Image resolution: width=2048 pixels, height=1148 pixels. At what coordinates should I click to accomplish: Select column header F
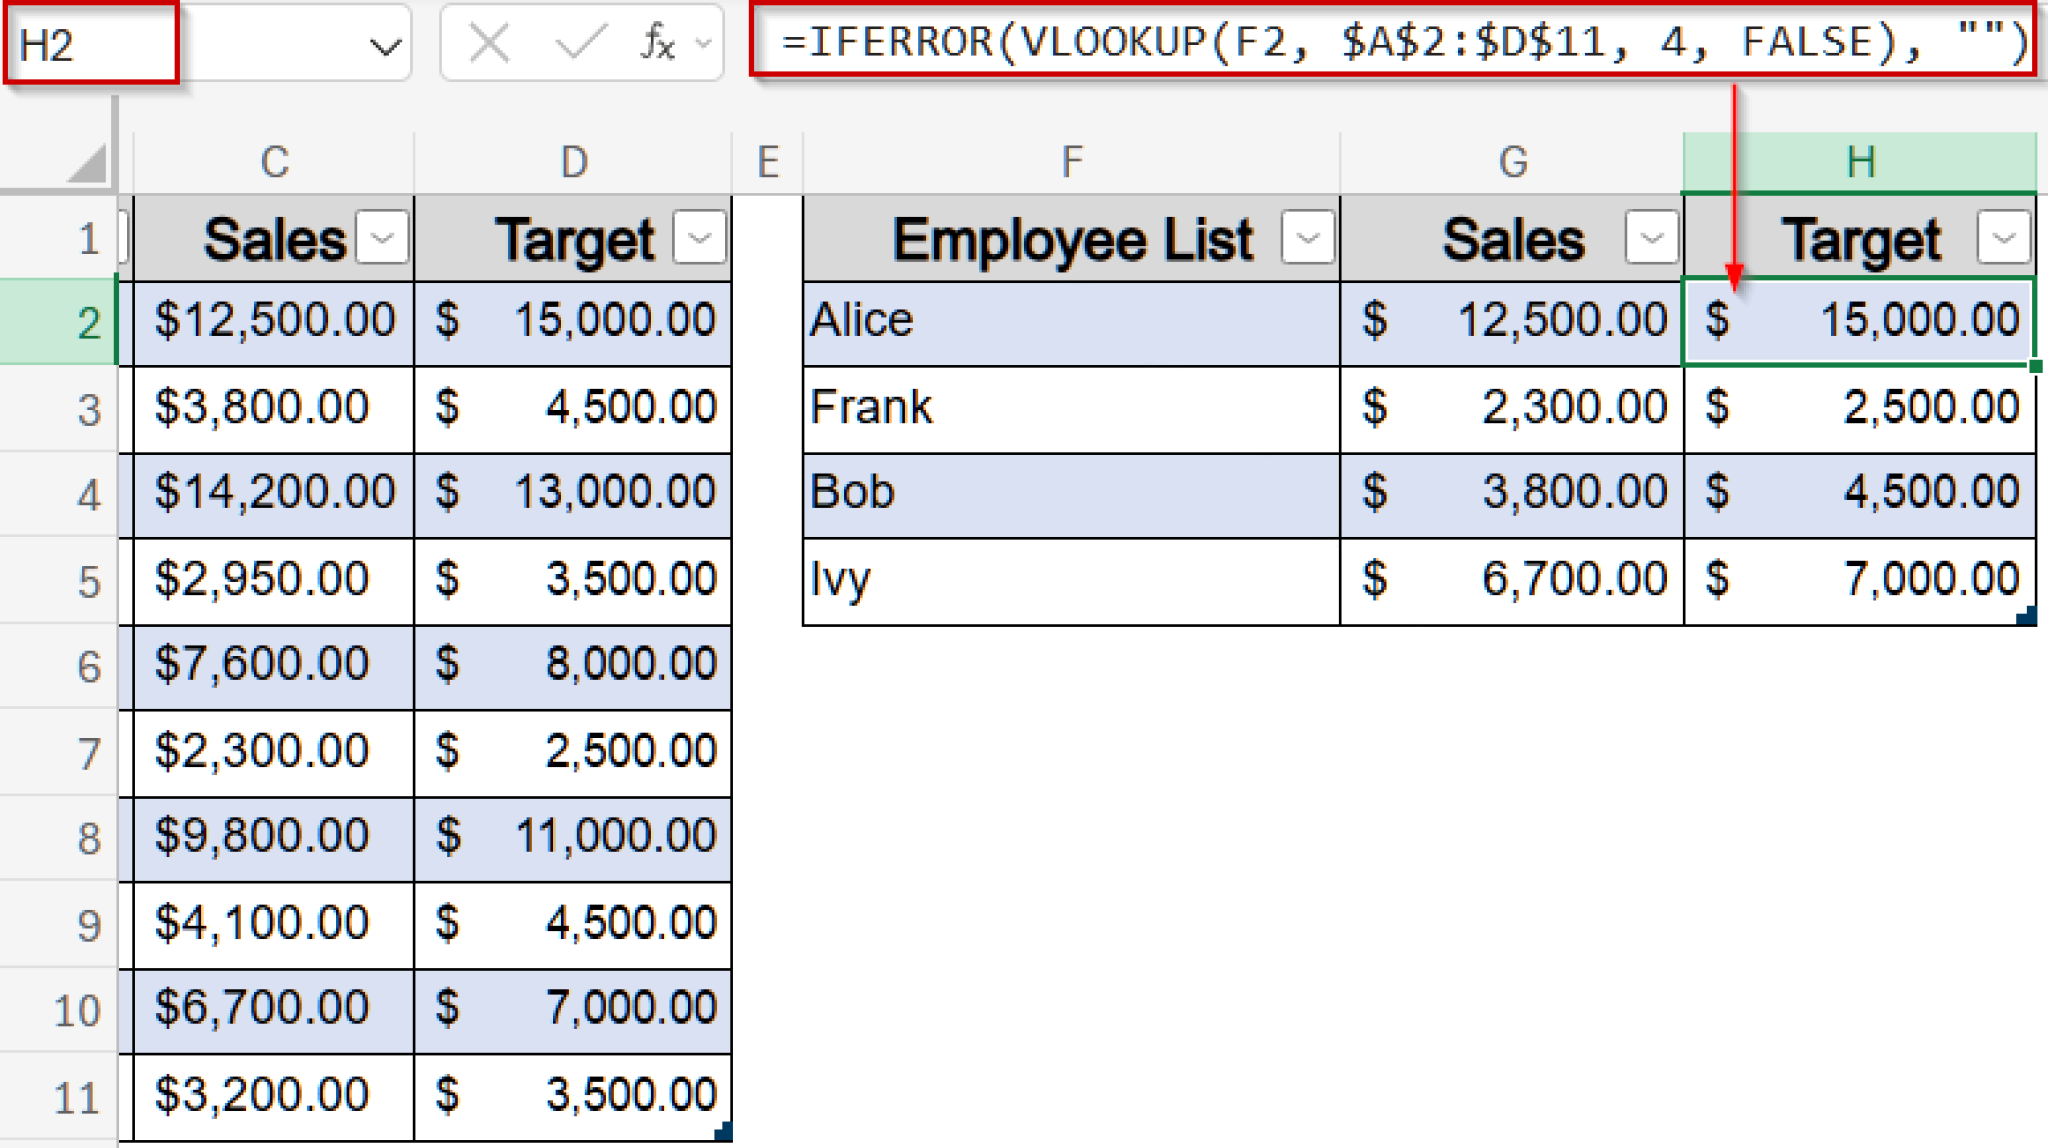(x=1071, y=160)
